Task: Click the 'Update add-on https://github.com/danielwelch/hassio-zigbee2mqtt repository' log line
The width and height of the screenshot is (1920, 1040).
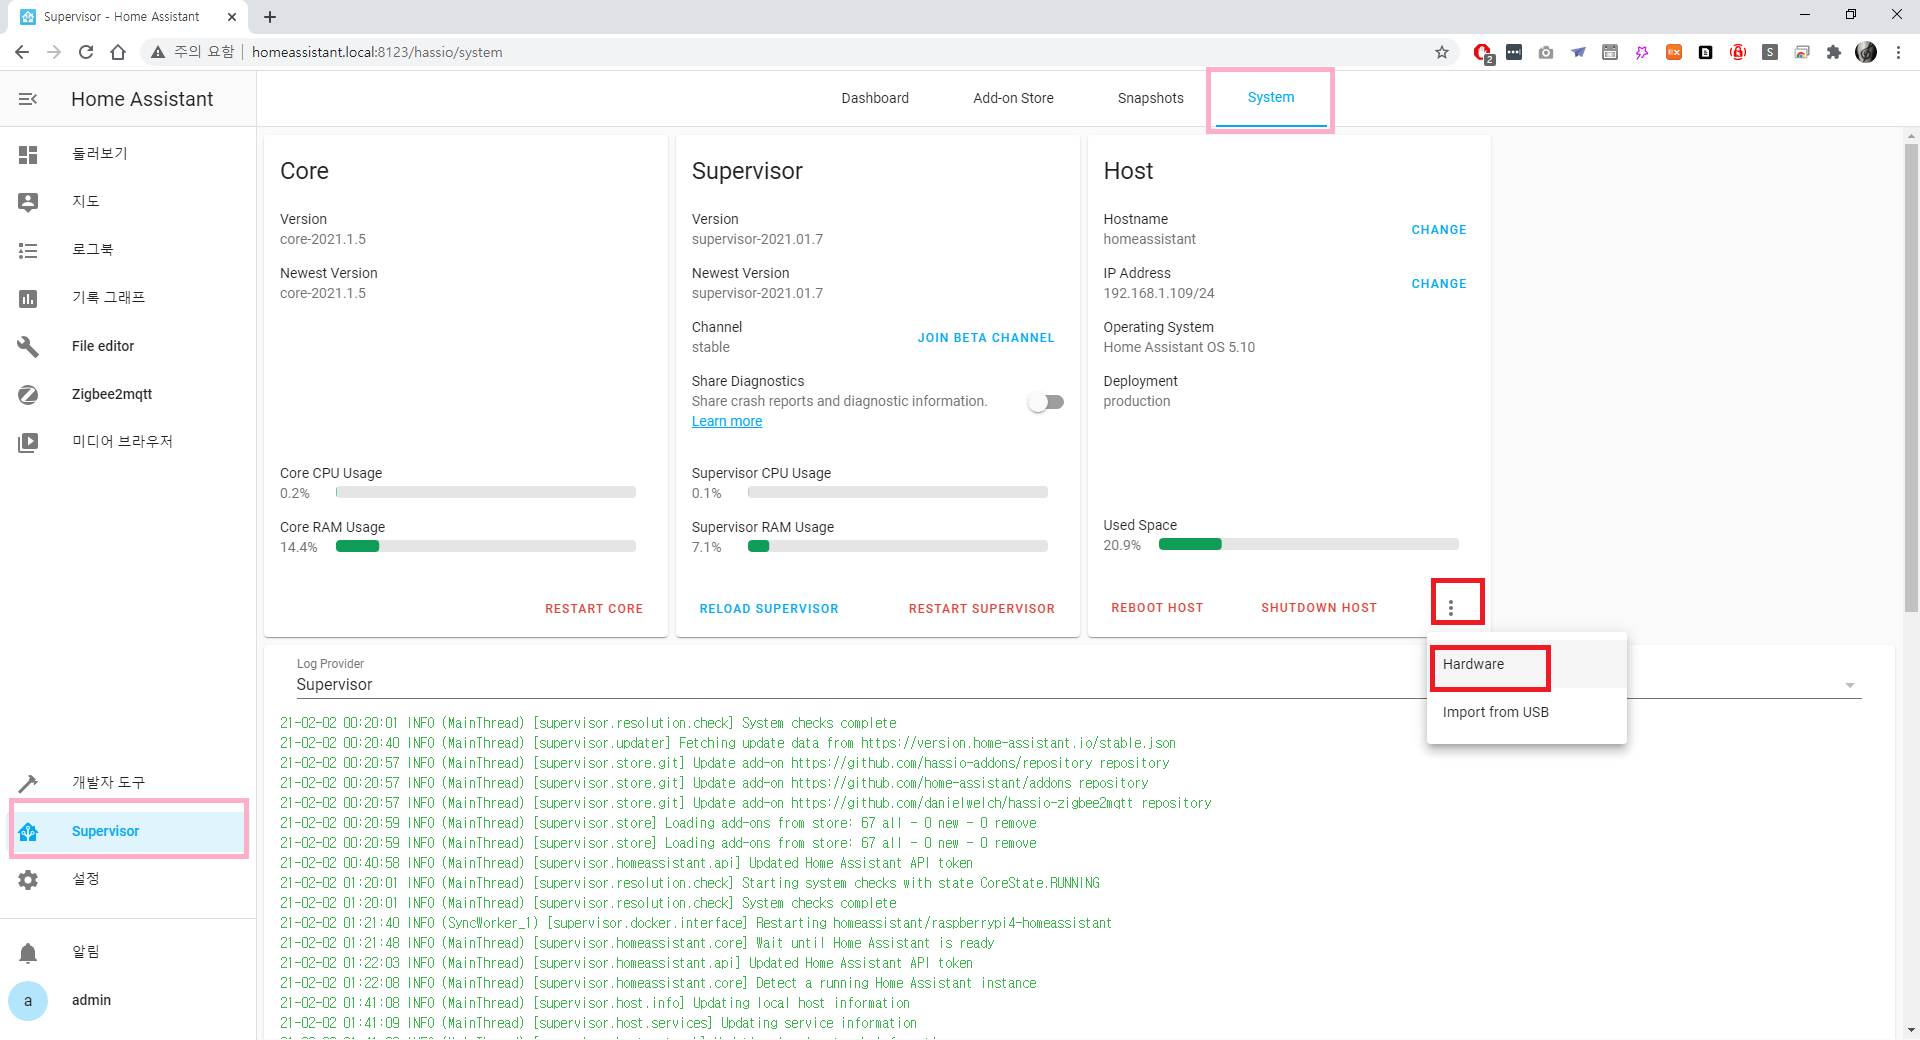Action: click(x=745, y=803)
